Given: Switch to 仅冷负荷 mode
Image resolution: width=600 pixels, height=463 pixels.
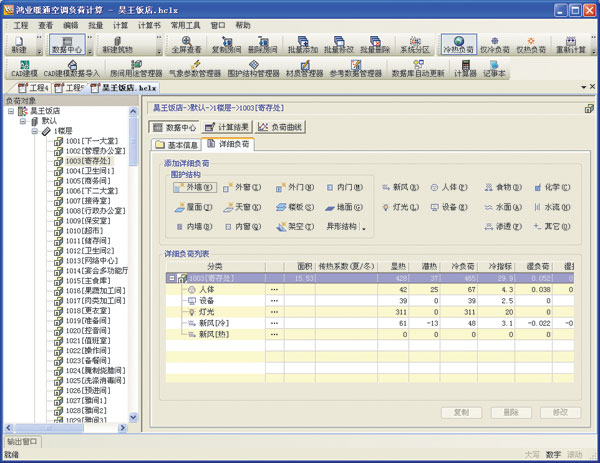Looking at the screenshot, I should 495,45.
